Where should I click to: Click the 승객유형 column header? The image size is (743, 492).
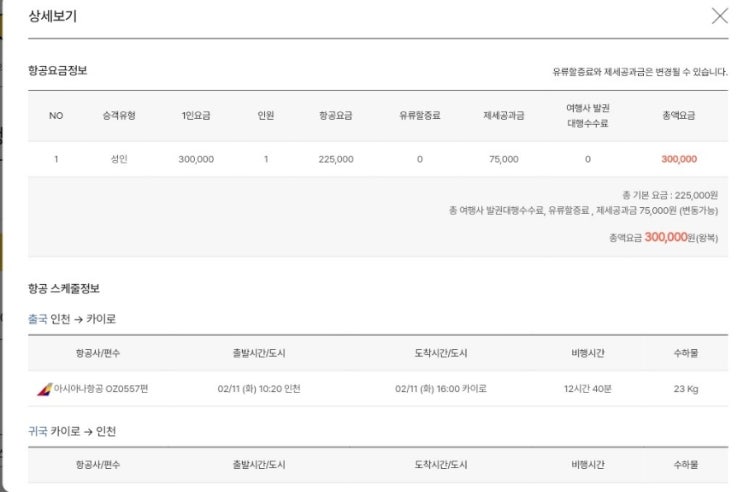tap(119, 115)
